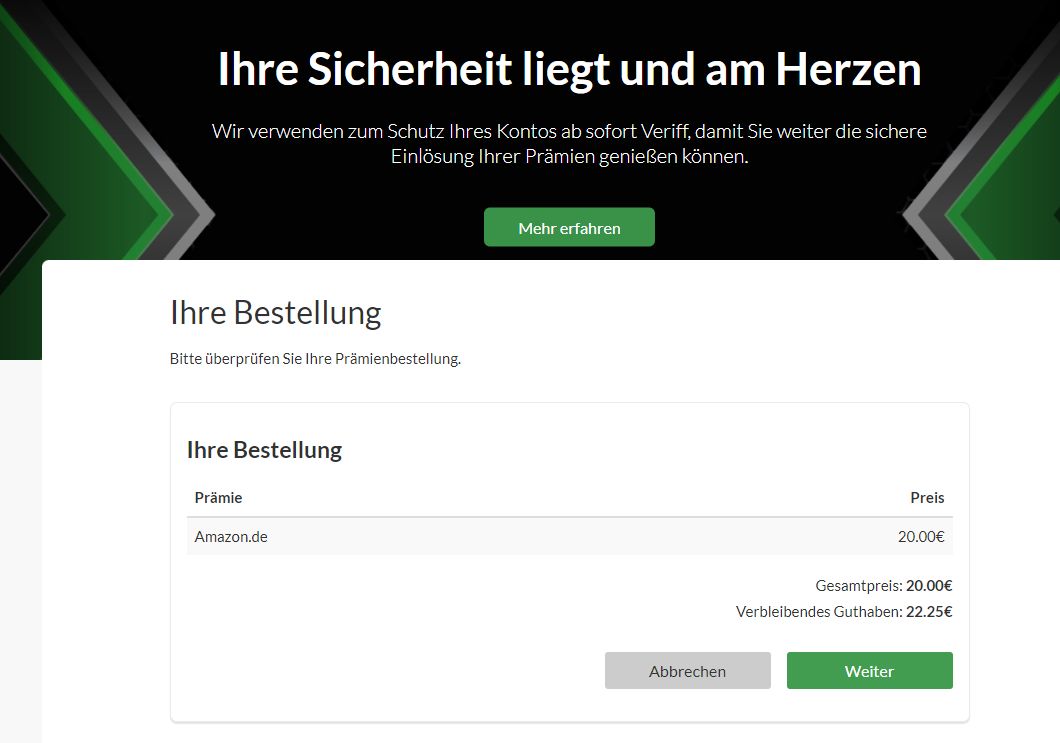The width and height of the screenshot is (1060, 743).
Task: Select the Amazon.de reward row entry
Action: [231, 537]
